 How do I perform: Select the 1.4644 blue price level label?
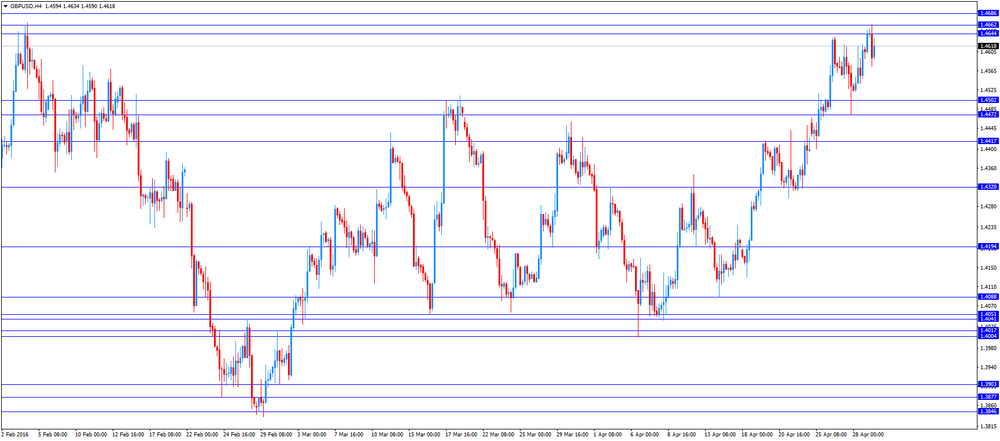click(988, 33)
